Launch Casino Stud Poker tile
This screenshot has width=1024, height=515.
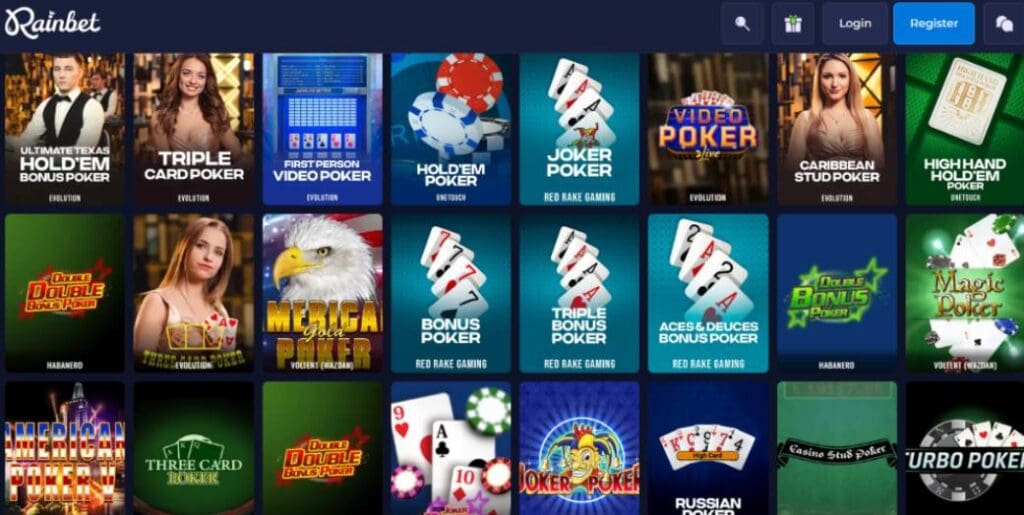[x=837, y=448]
